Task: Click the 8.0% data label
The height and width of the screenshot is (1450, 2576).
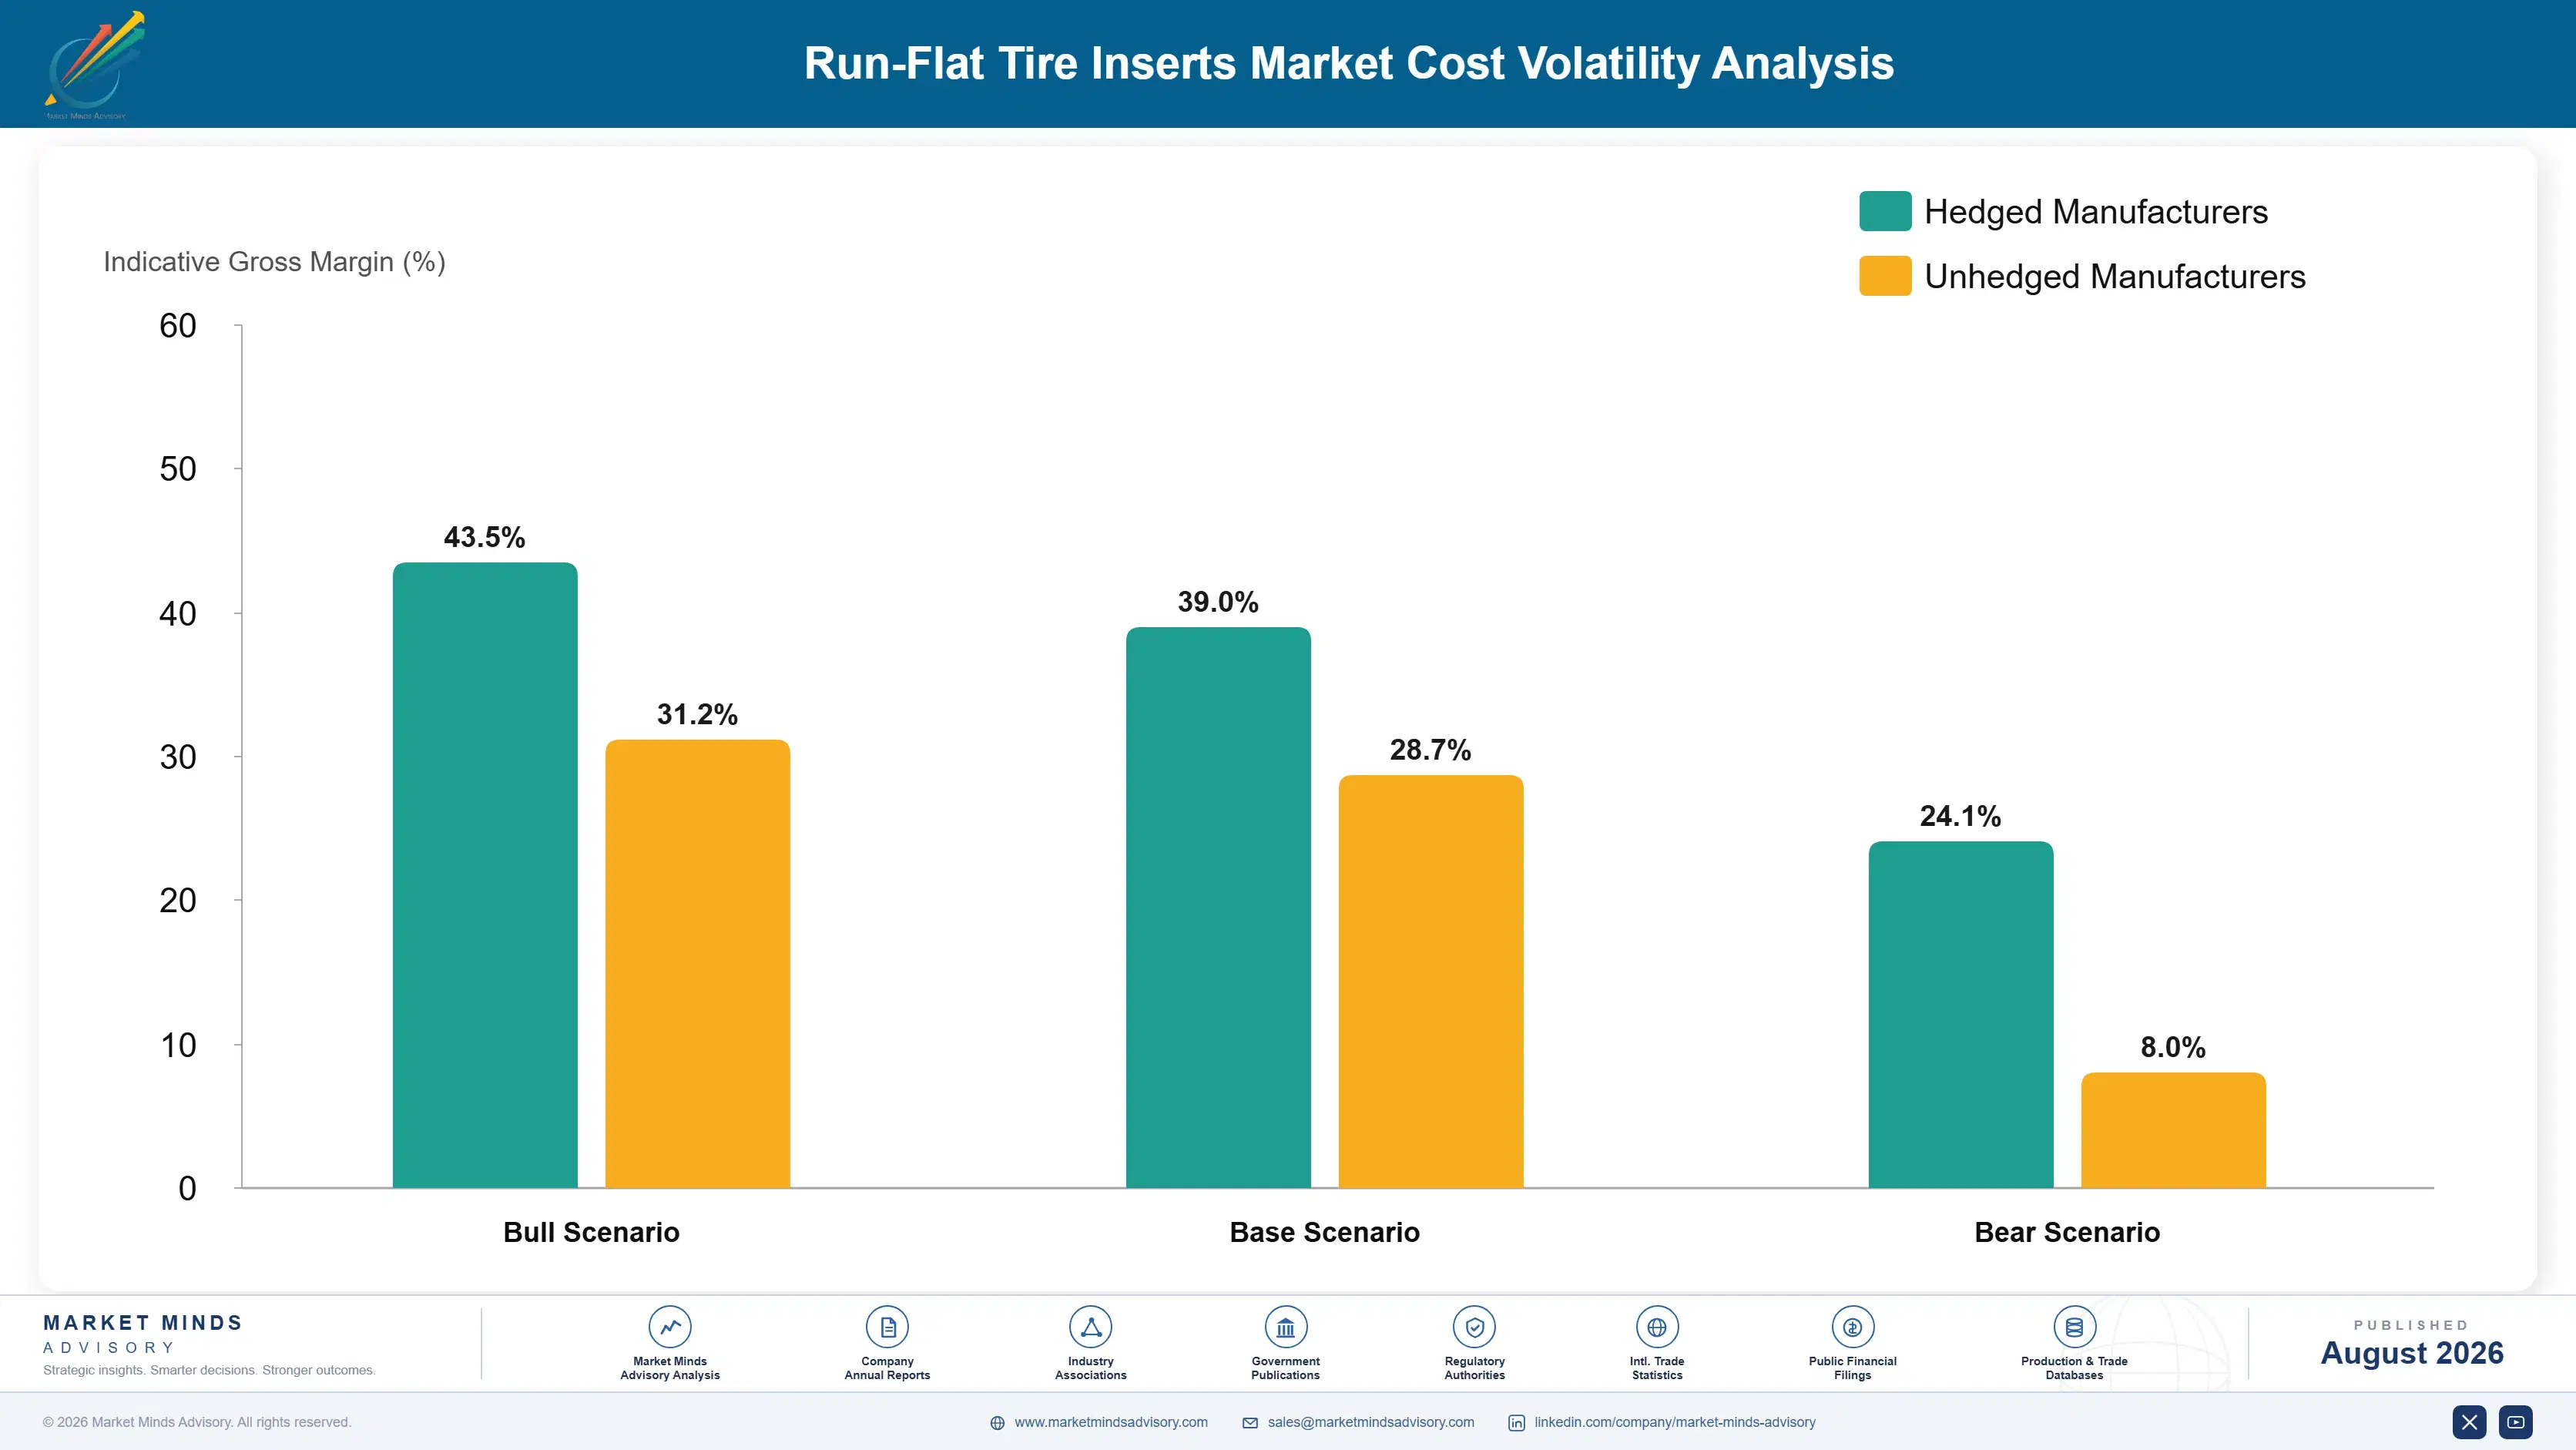Action: [2173, 1047]
